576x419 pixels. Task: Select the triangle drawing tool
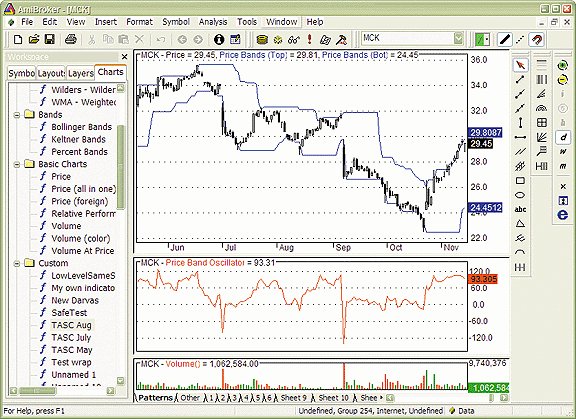pyautogui.click(x=520, y=224)
